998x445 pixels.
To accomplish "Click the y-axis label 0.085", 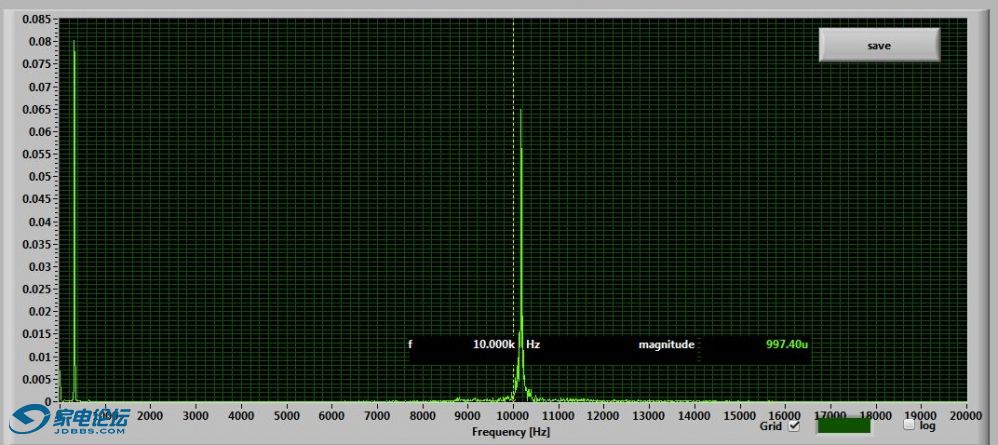I will [37, 19].
